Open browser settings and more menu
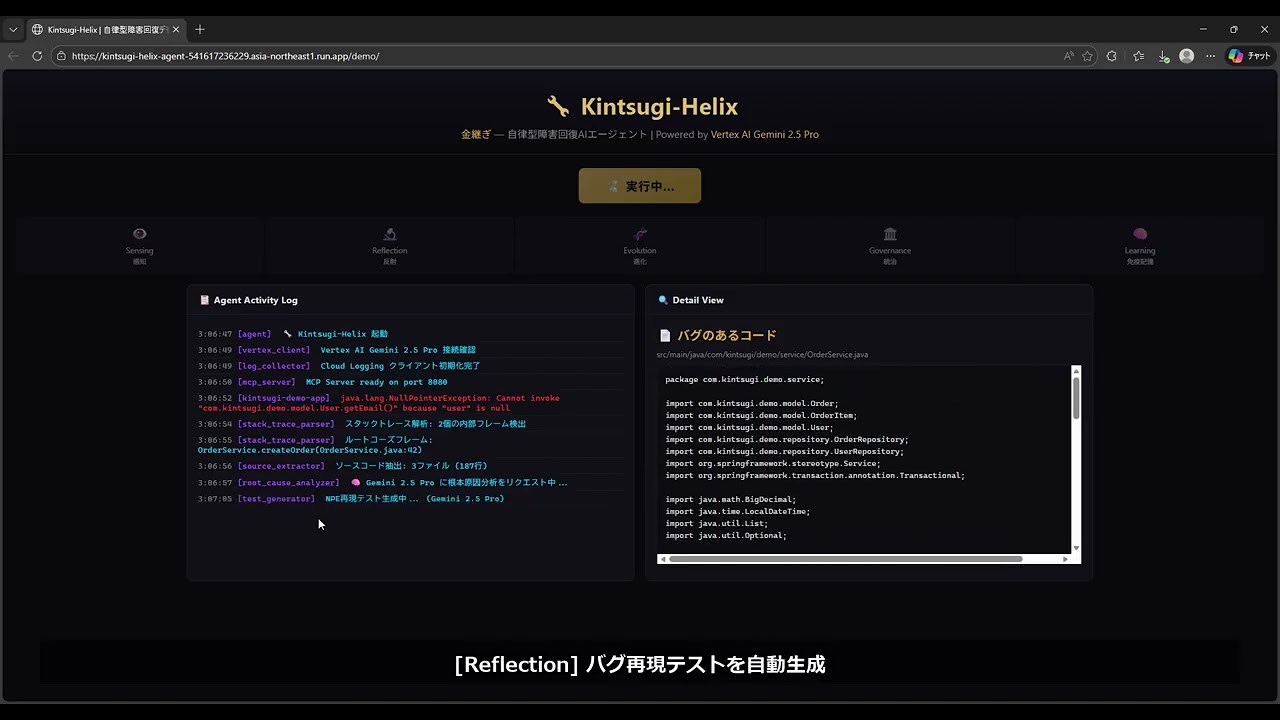The image size is (1280, 720). tap(1210, 56)
